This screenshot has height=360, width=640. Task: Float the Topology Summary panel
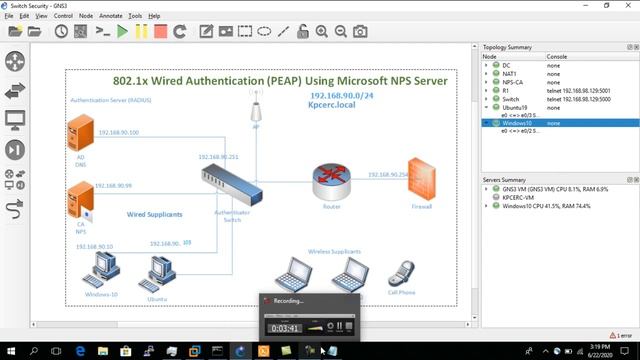[629, 47]
